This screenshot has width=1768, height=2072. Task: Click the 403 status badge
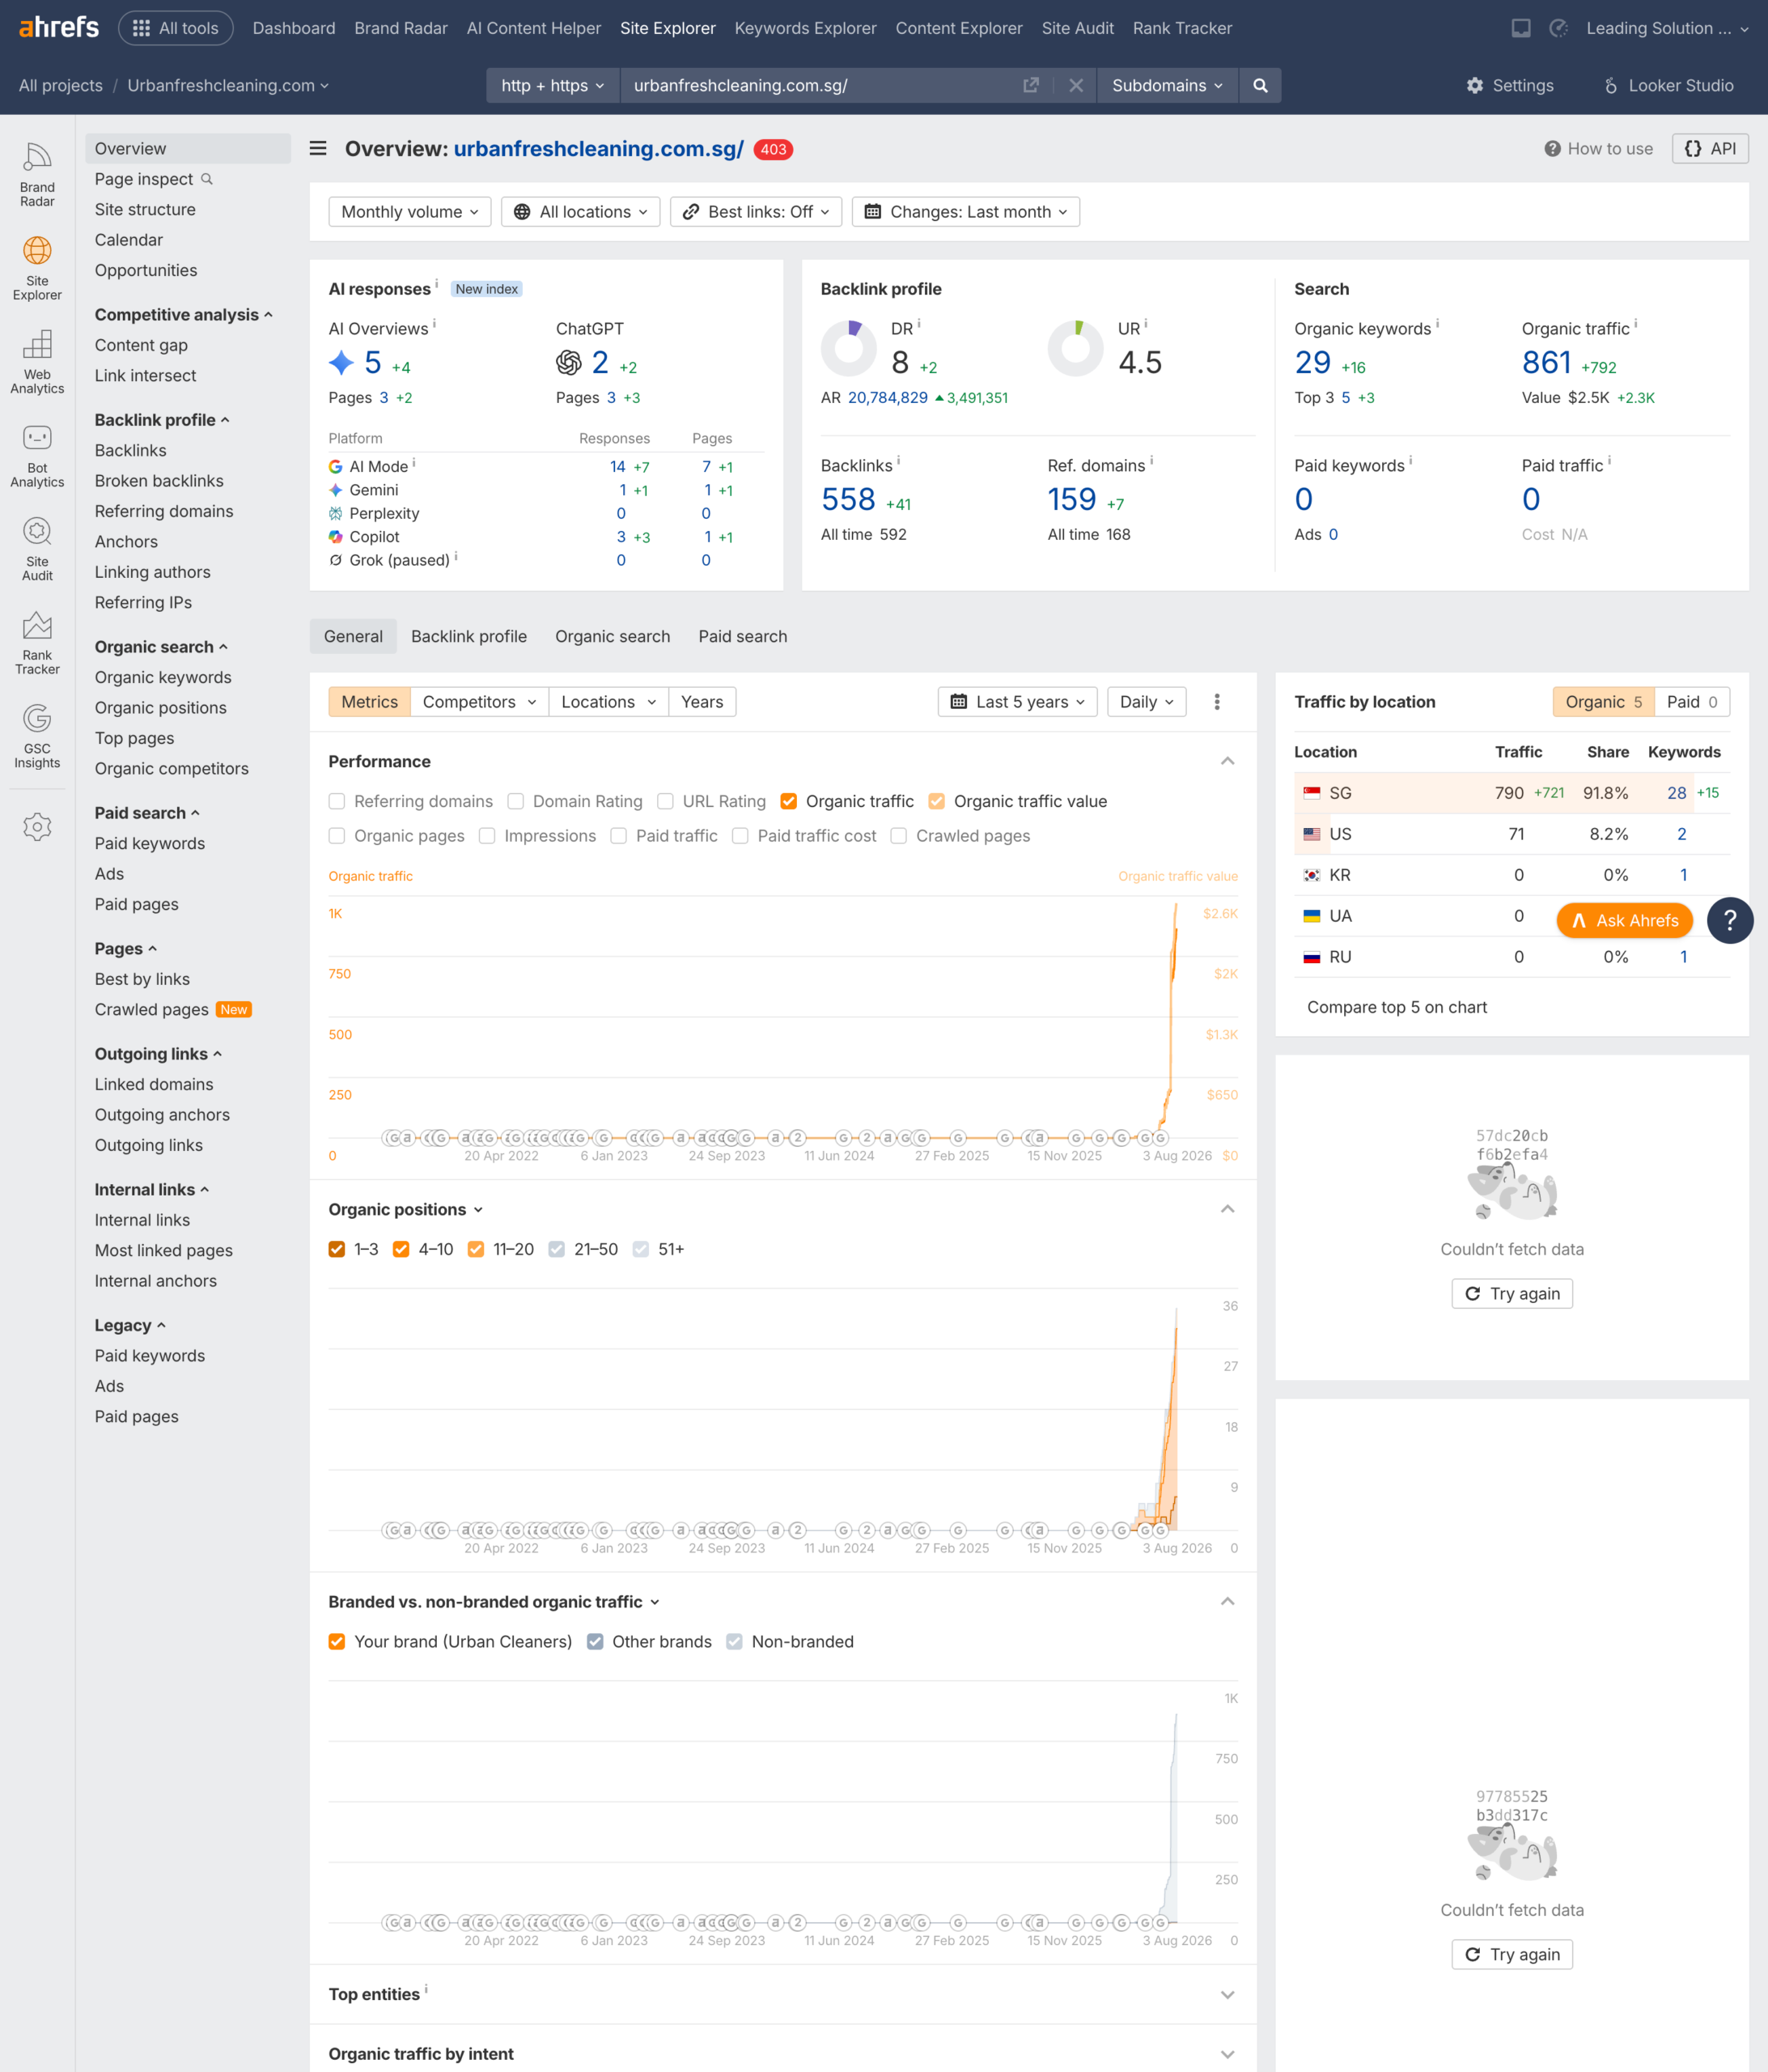pyautogui.click(x=773, y=150)
